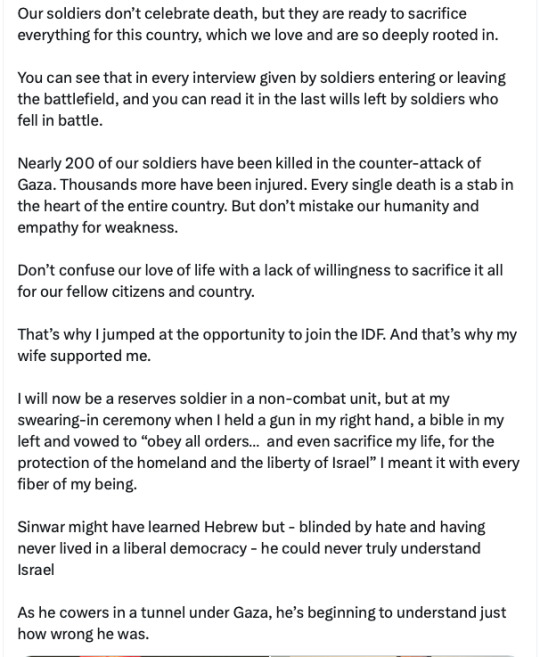Click the phrase "empathy for weakness"
This screenshot has width=540, height=657.
tap(98, 228)
